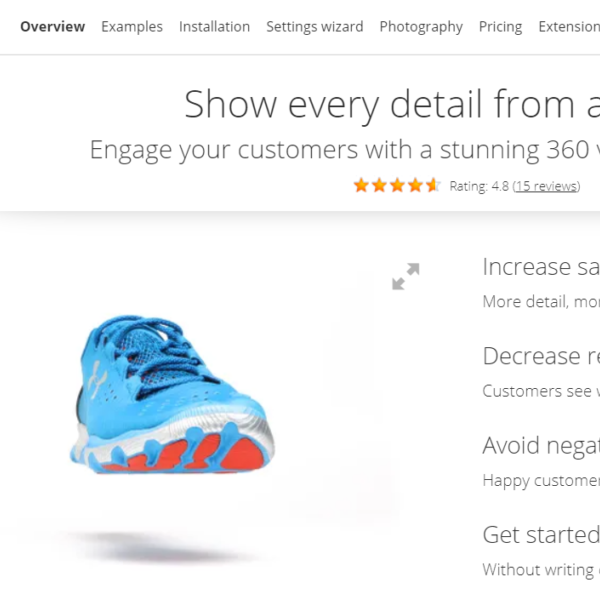Switch to the Examples tab
Screen dimensions: 600x594
[x=132, y=27]
